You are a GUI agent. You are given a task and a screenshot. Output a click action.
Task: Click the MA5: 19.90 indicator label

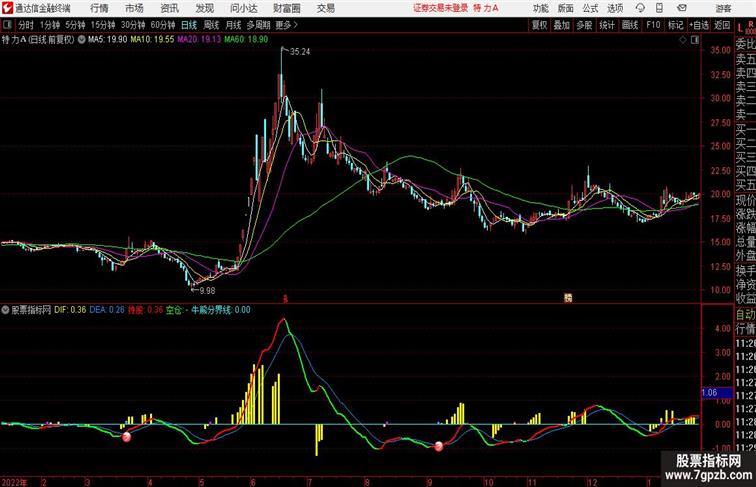[108, 40]
